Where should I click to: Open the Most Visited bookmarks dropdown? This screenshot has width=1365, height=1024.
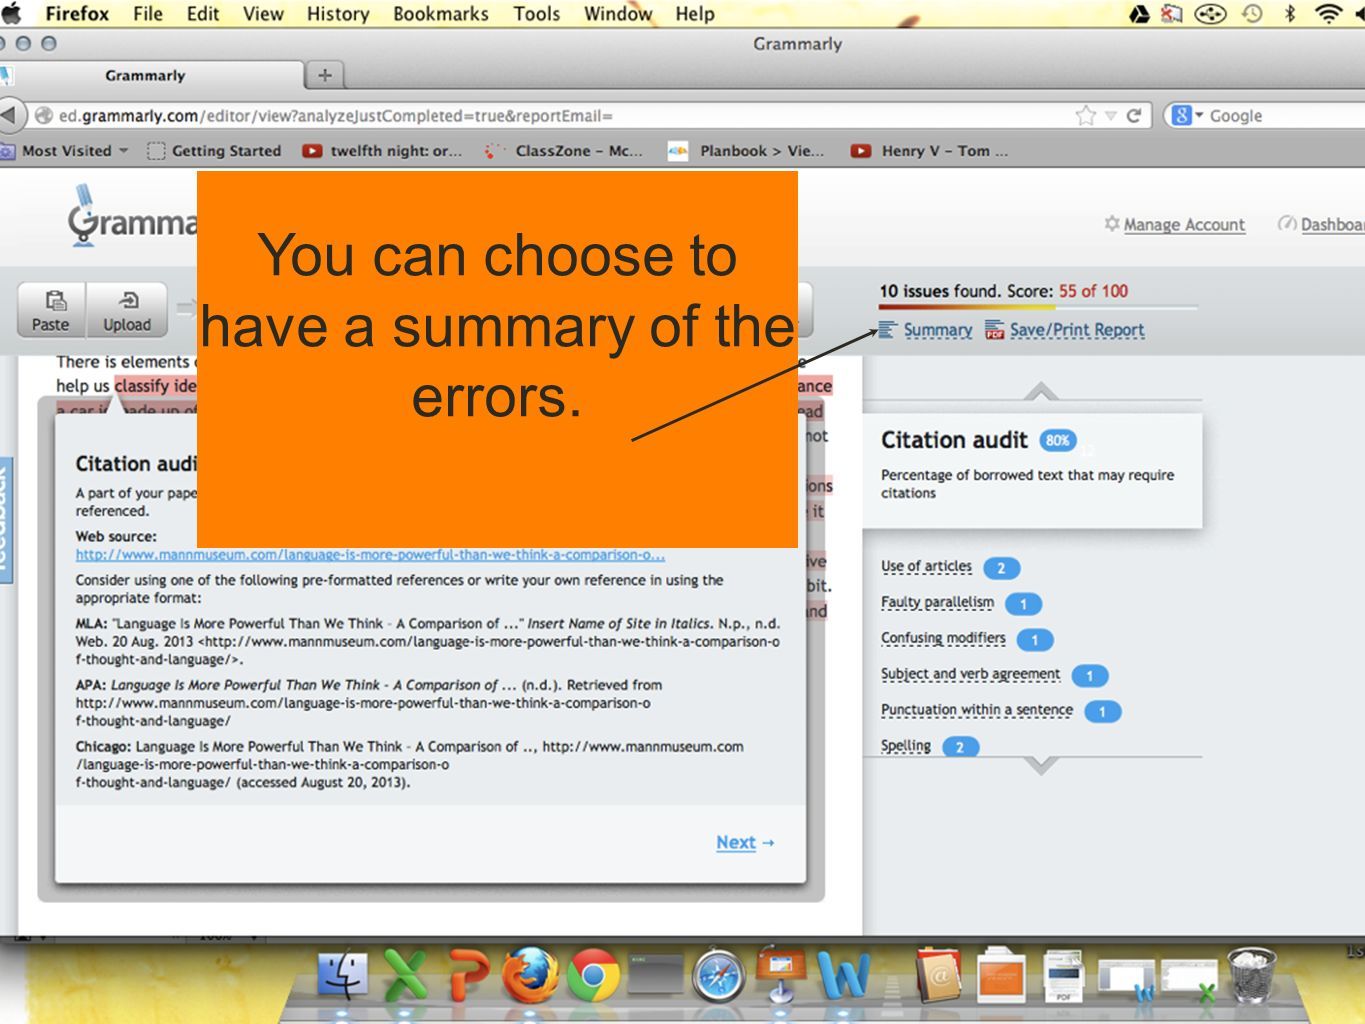point(66,151)
